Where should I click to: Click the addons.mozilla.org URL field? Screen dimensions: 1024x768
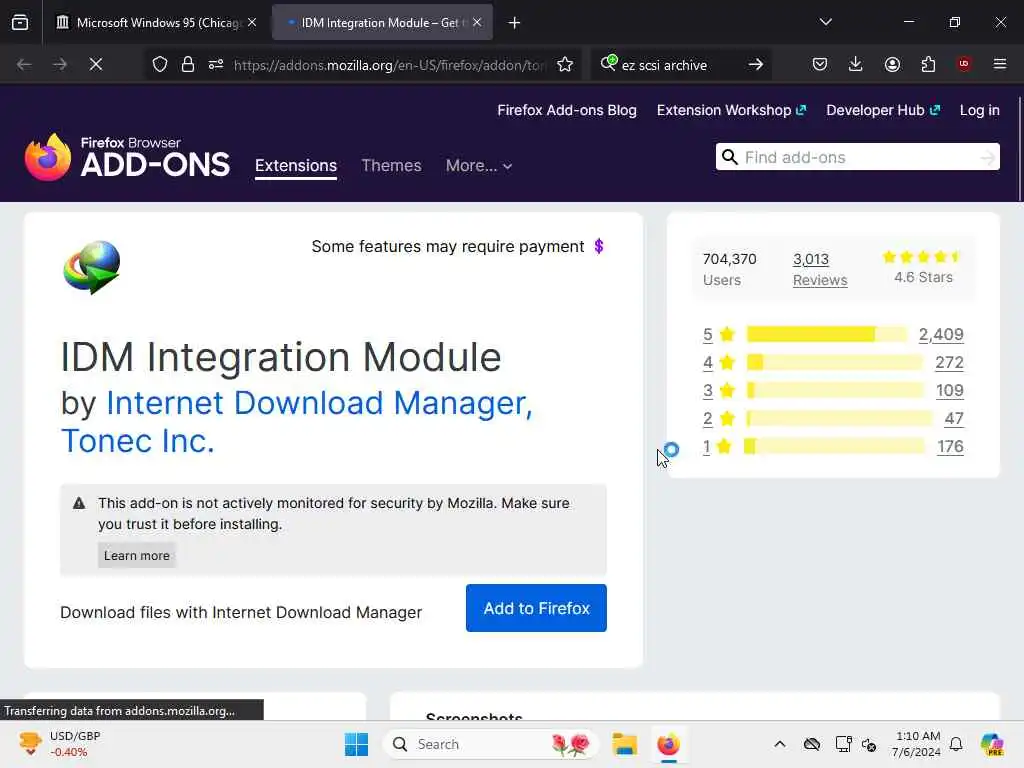389,65
